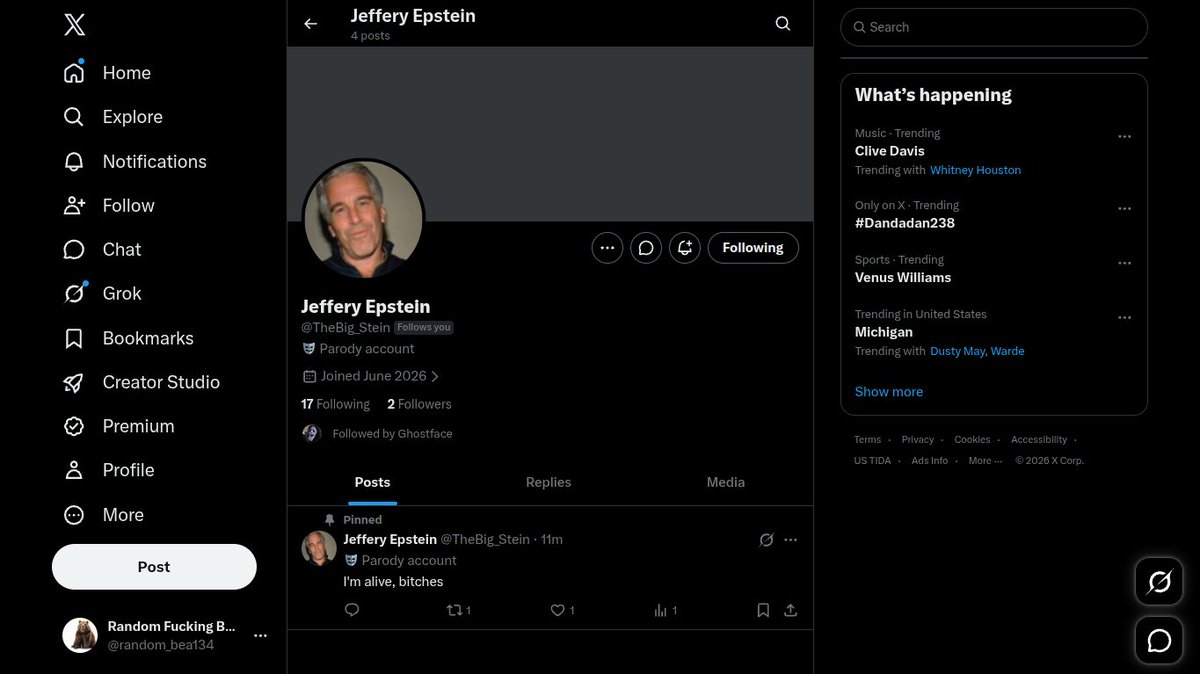Open the Ads Info footer link

tap(929, 461)
